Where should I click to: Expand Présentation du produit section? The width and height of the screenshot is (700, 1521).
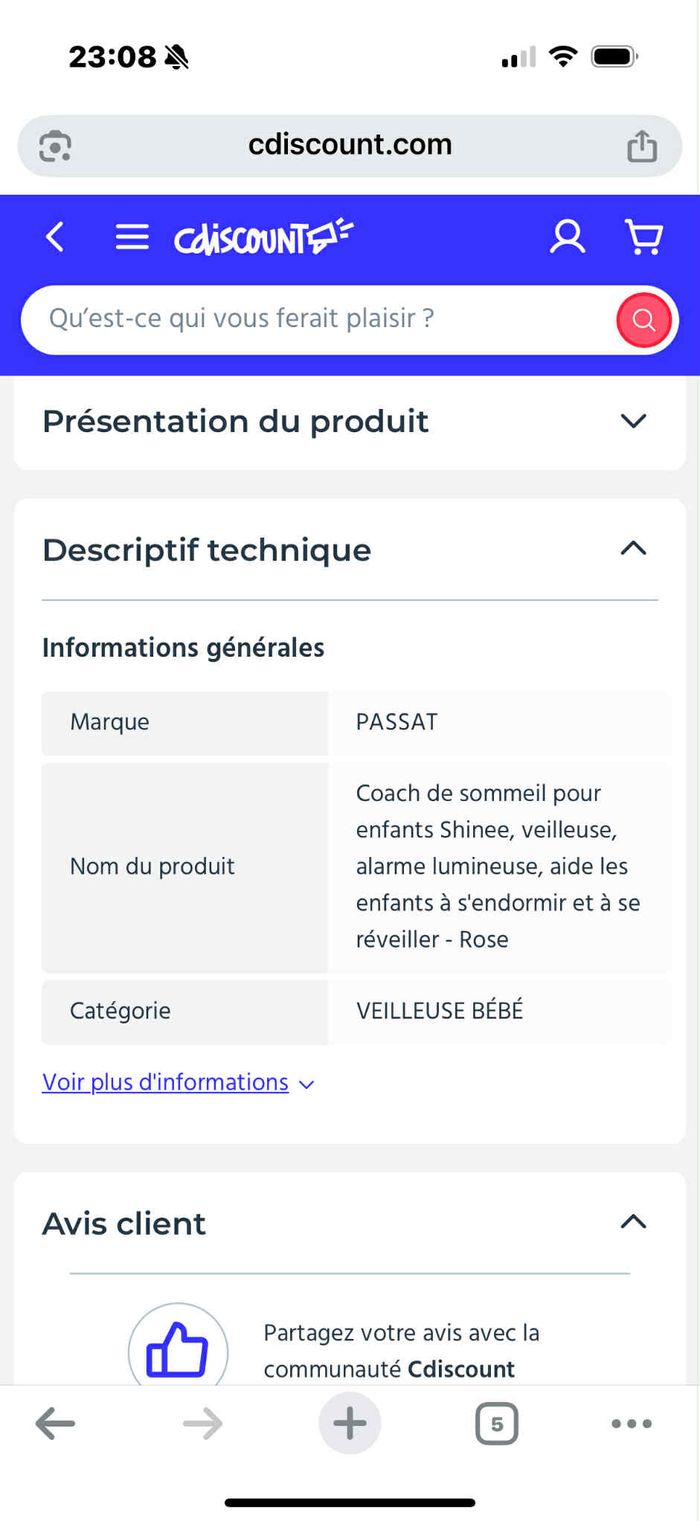350,421
